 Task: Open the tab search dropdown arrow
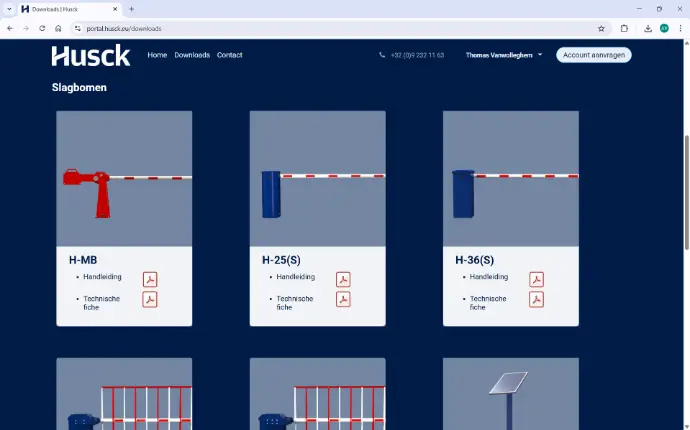click(x=8, y=8)
